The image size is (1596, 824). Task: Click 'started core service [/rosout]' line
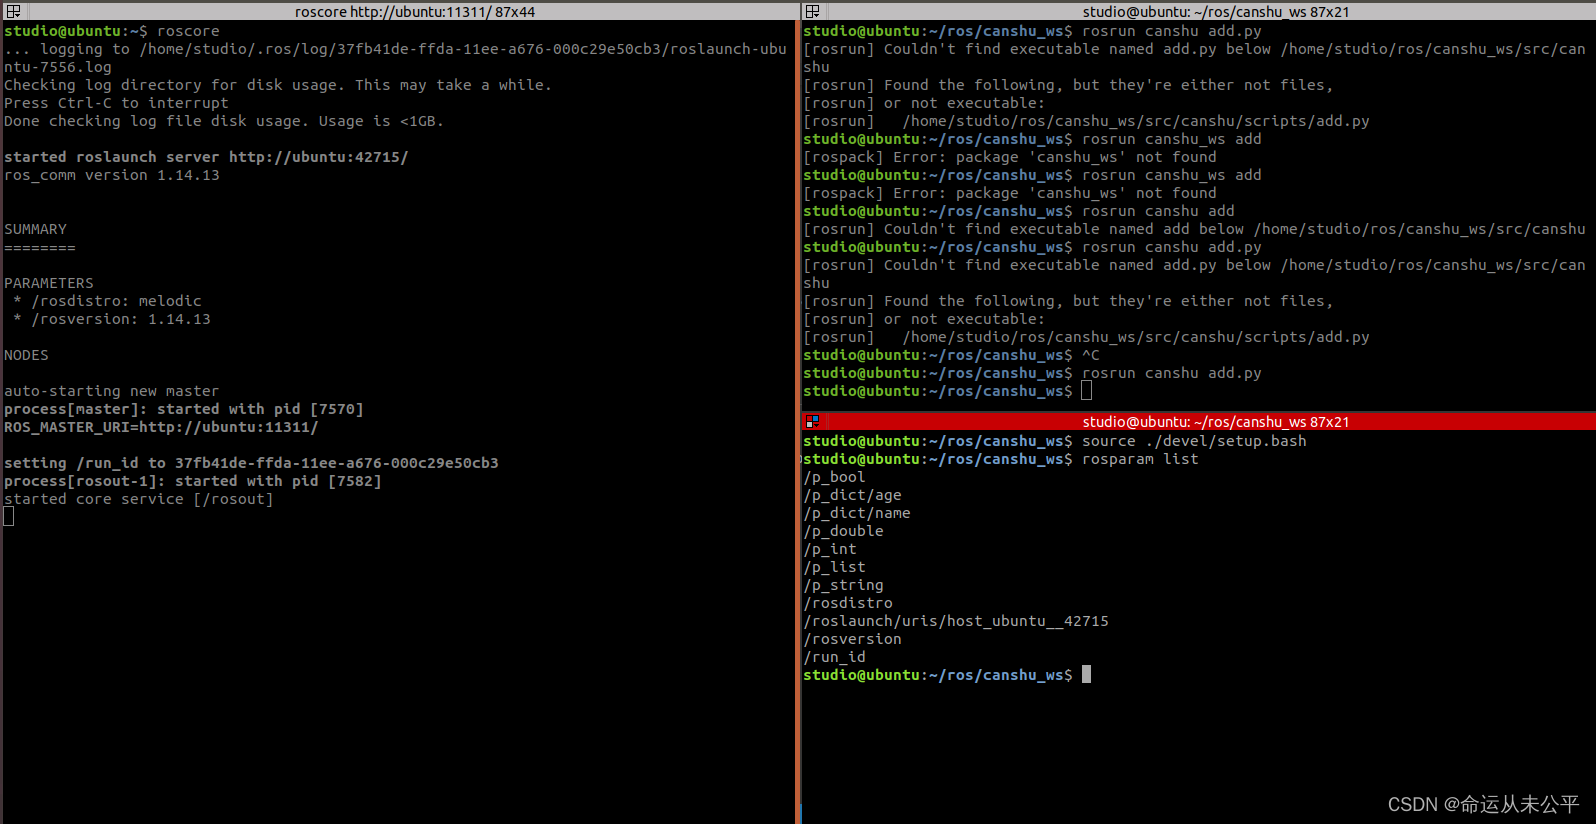point(139,499)
